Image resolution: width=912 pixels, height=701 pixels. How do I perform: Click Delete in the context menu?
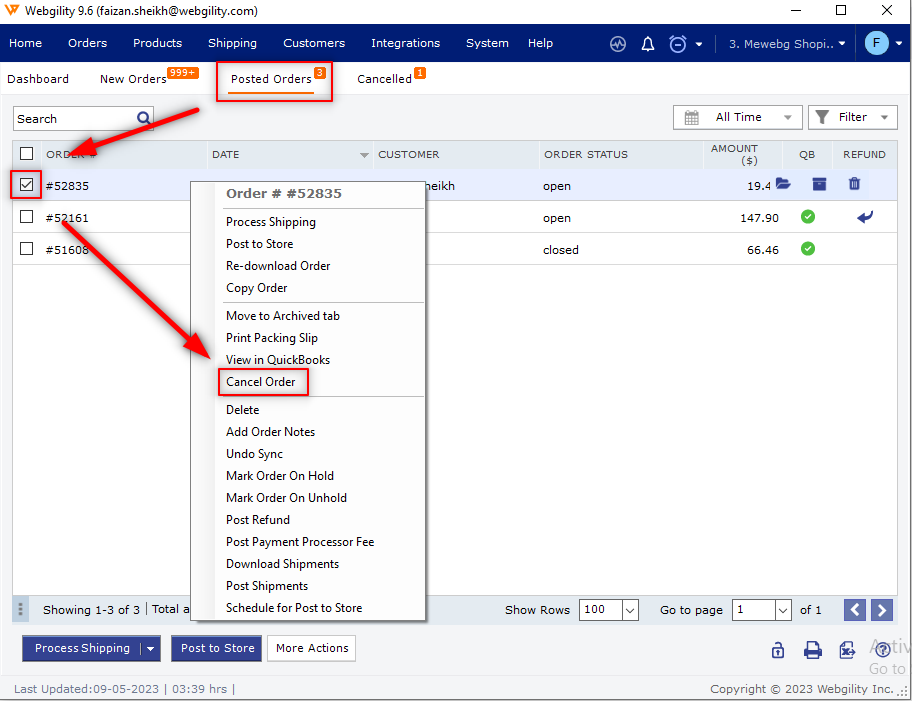tap(243, 410)
